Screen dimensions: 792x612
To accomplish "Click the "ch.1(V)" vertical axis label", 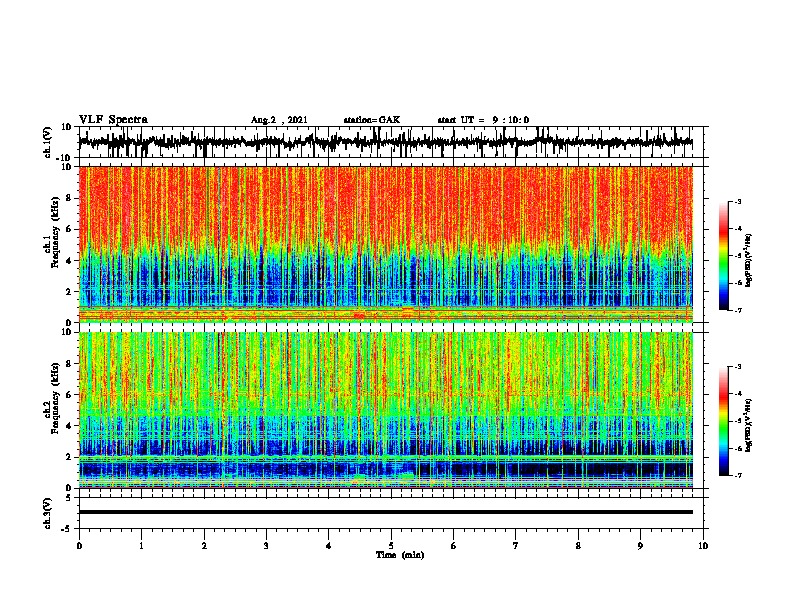I will [48, 142].
